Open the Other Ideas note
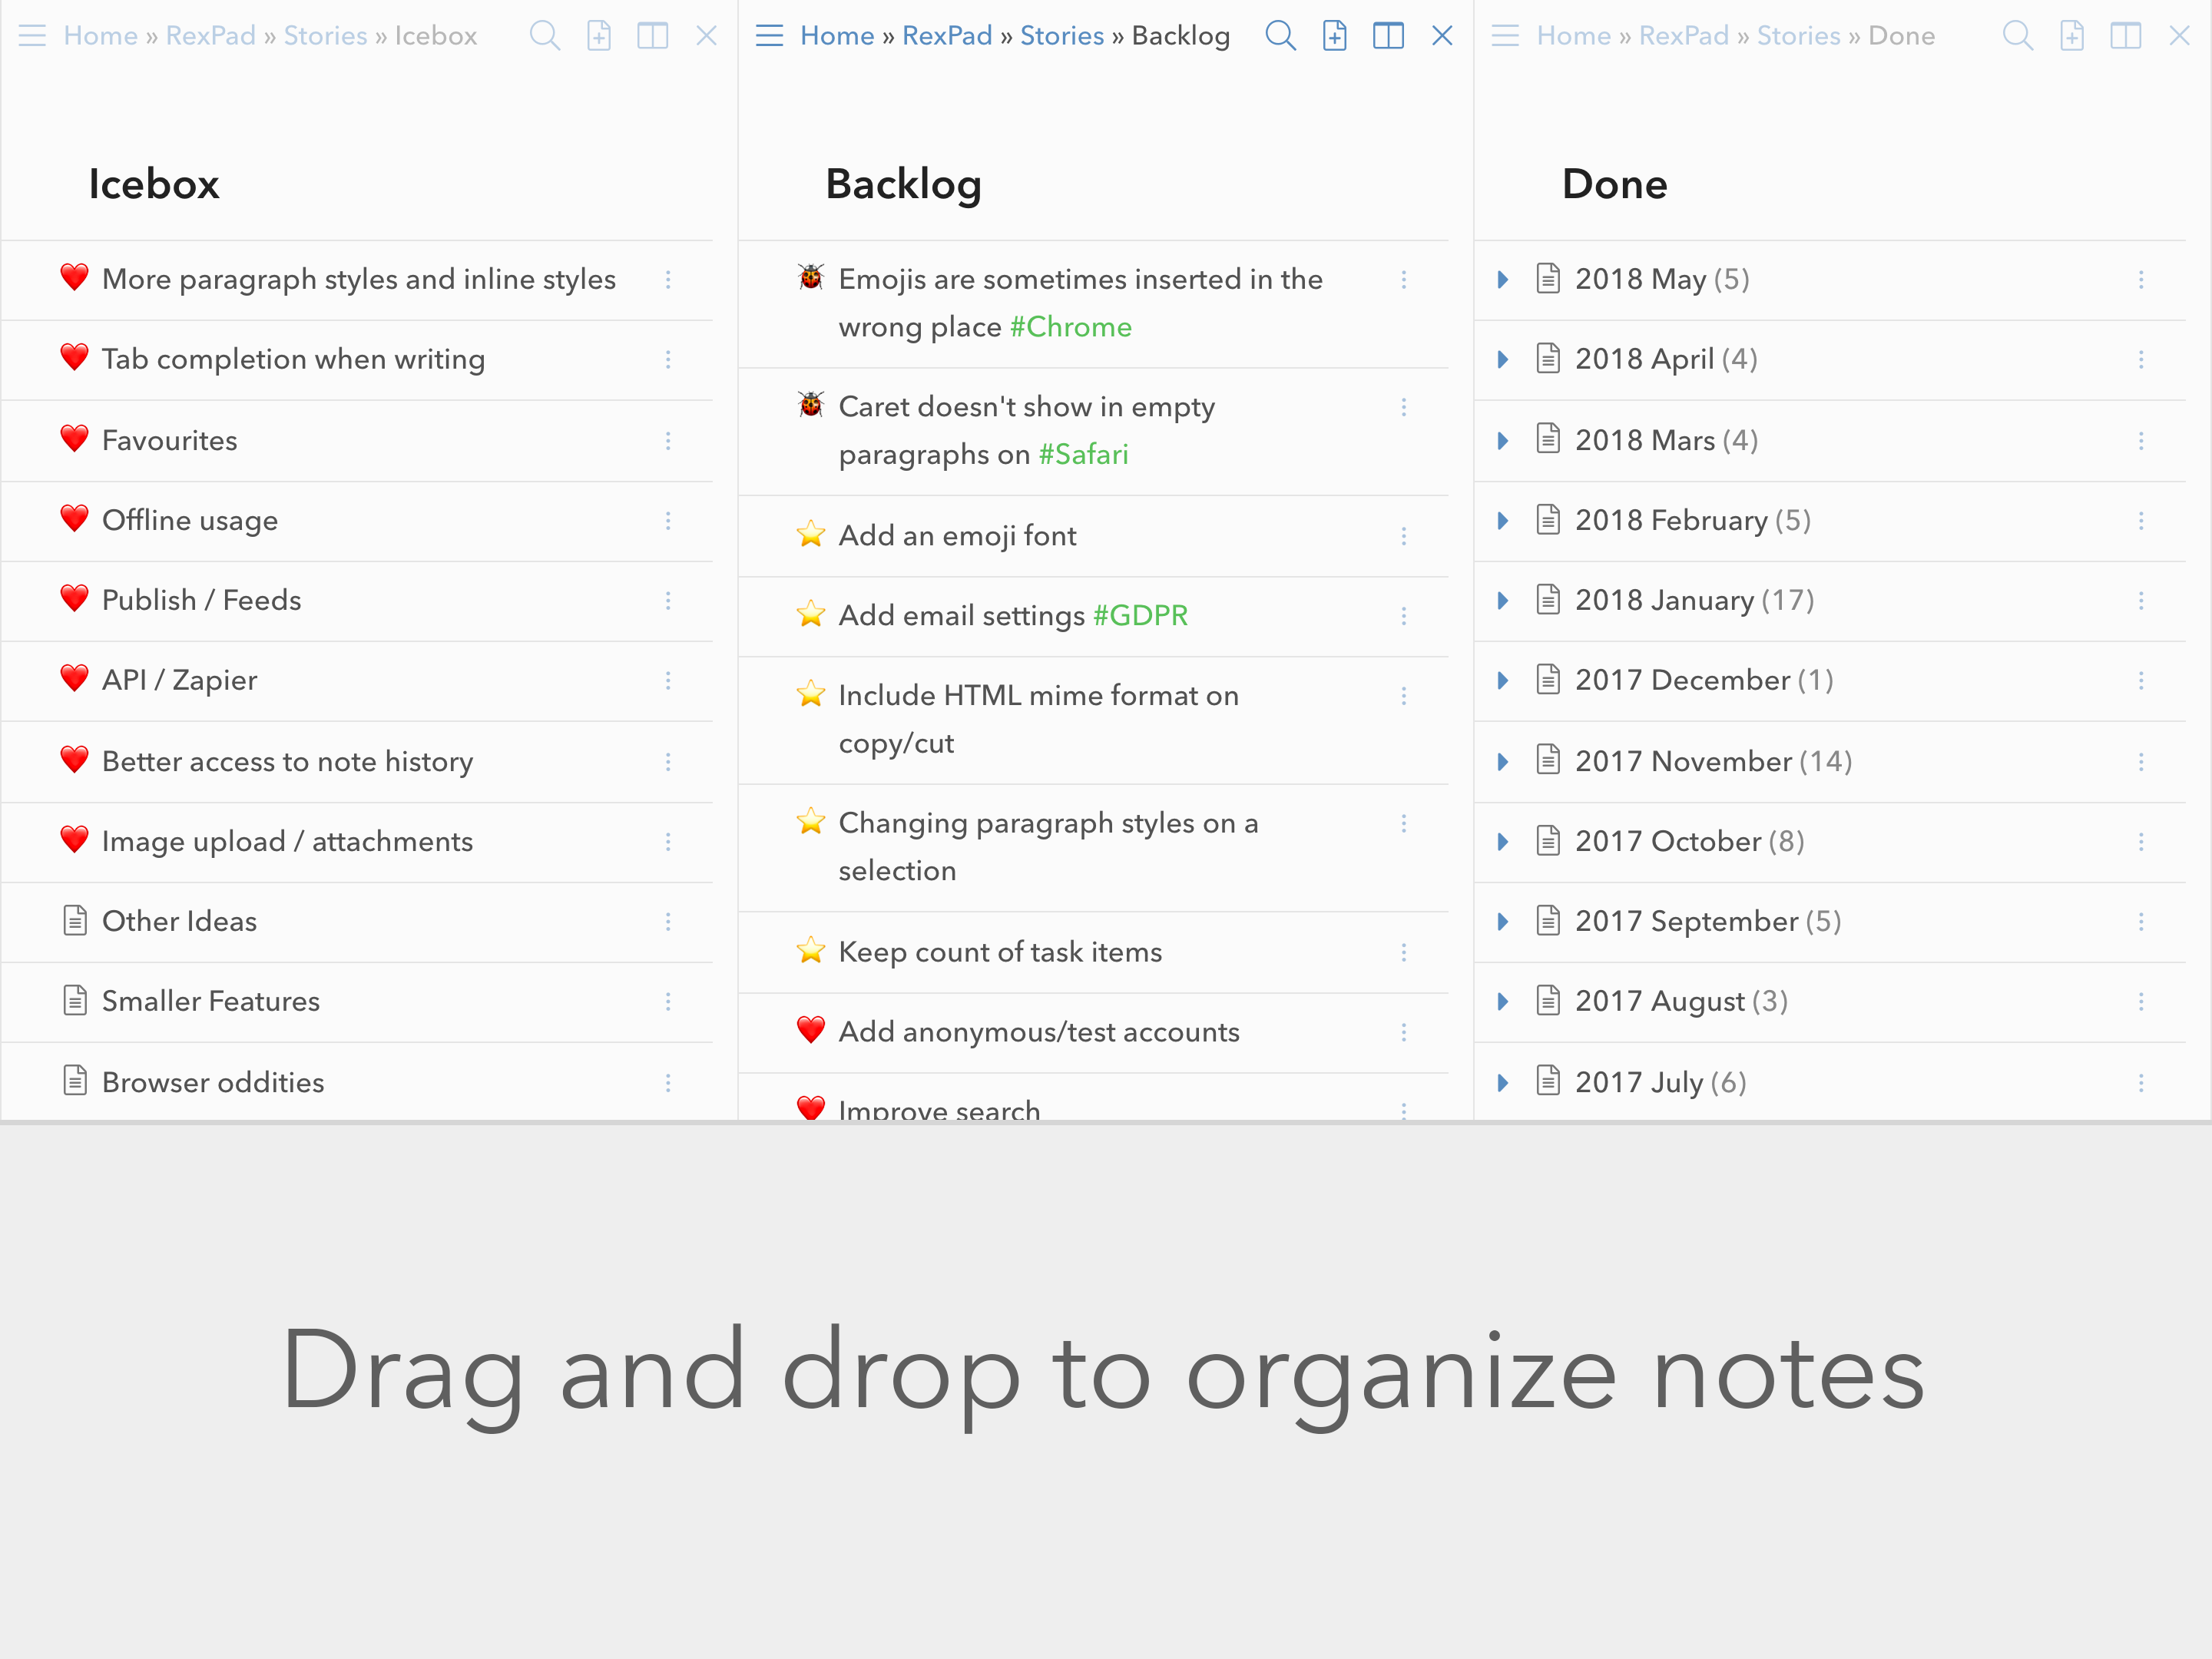The image size is (2212, 1659). point(357,922)
